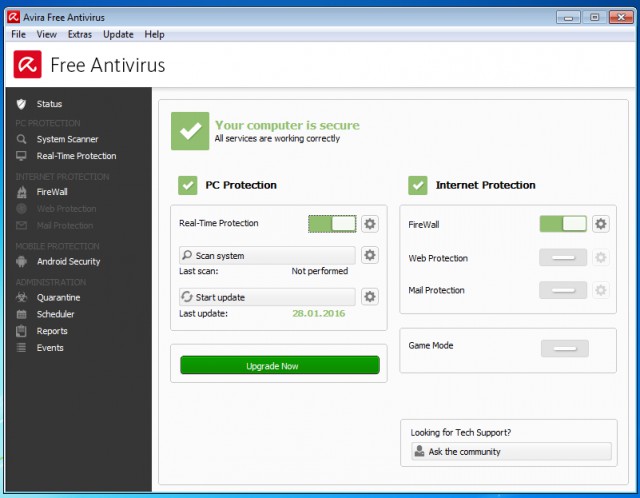
Task: Click the list icon beside Events
Action: [x=21, y=348]
